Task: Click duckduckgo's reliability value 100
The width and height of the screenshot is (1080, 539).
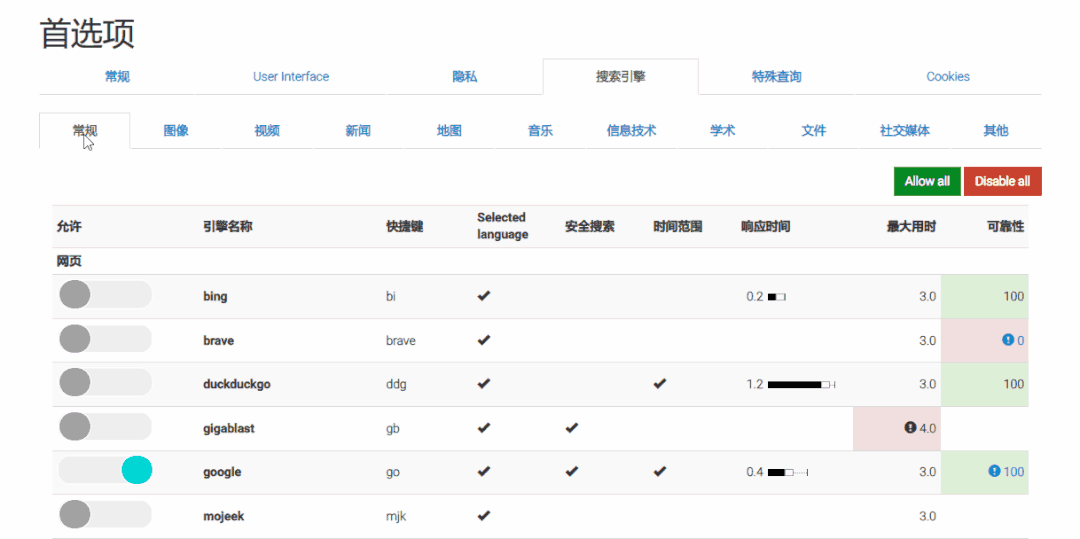Action: (x=1013, y=383)
